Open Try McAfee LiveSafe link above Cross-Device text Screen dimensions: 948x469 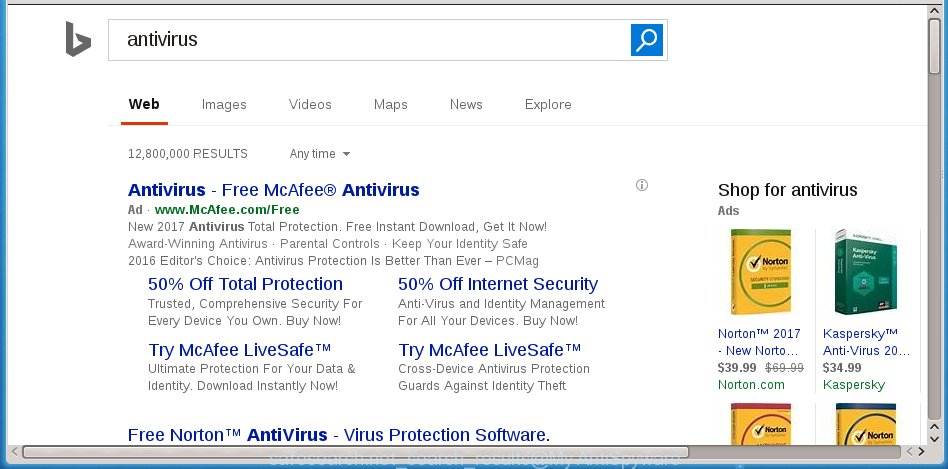pyautogui.click(x=490, y=349)
